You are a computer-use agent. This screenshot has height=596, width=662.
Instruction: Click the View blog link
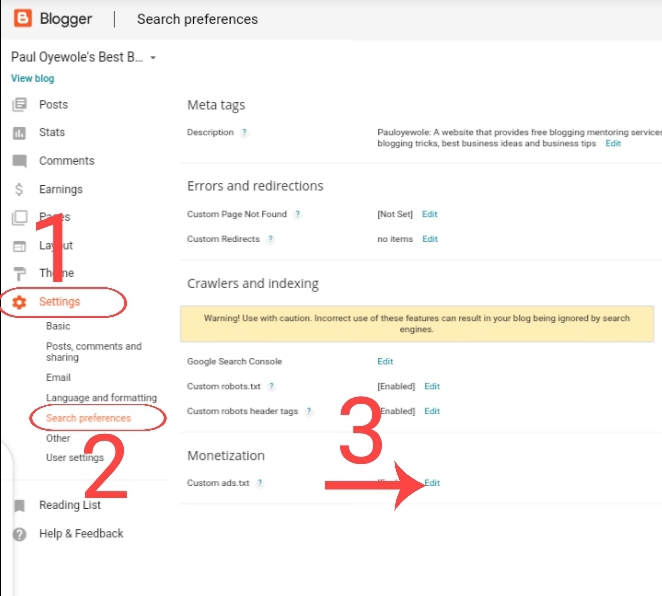(x=33, y=79)
